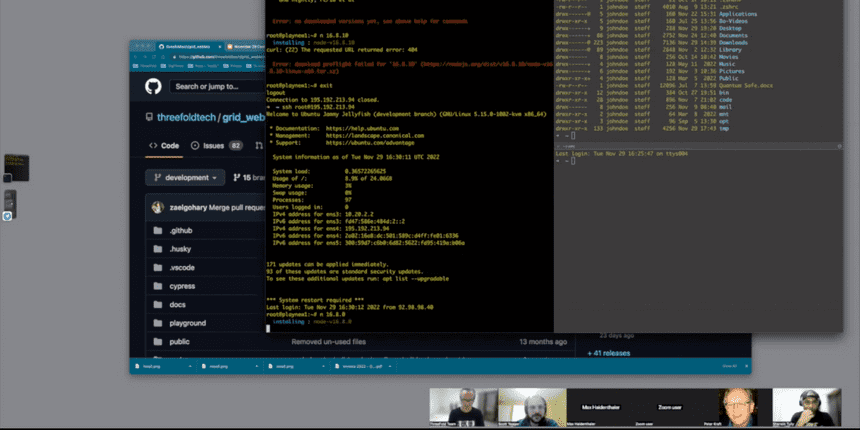Expand menu arrow for third downloaded png
Screen dimensions: 860x430
(322, 366)
